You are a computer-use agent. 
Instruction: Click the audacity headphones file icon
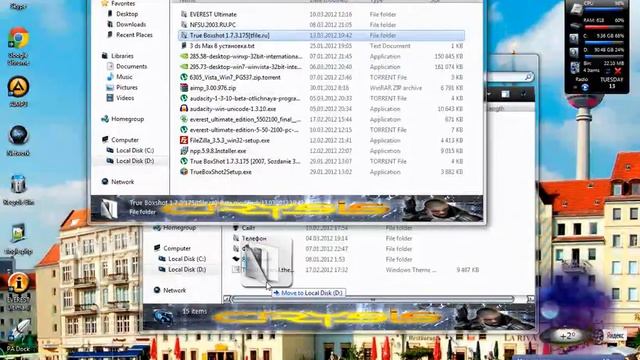pos(184,109)
